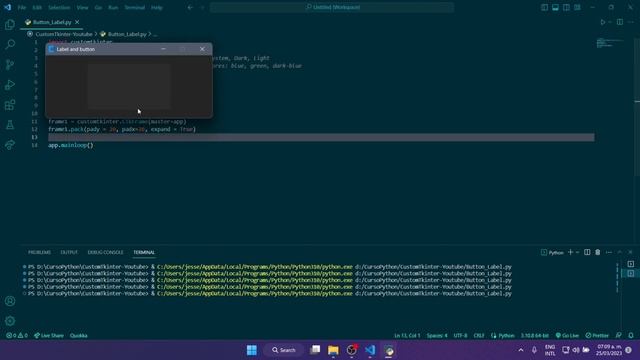Switch to the TERMINAL panel tab

pyautogui.click(x=144, y=252)
